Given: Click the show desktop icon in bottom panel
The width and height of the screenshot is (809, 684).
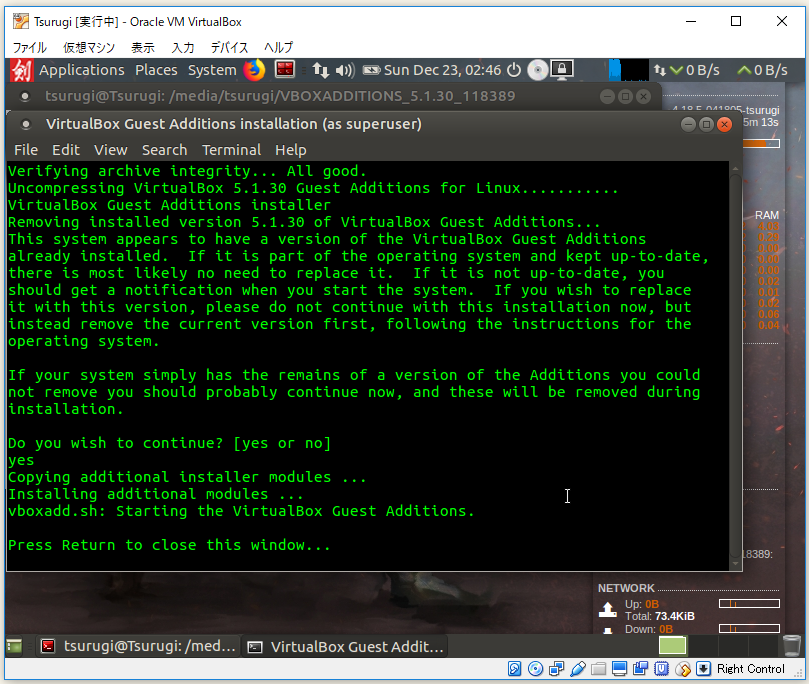Looking at the screenshot, I should click(x=14, y=646).
